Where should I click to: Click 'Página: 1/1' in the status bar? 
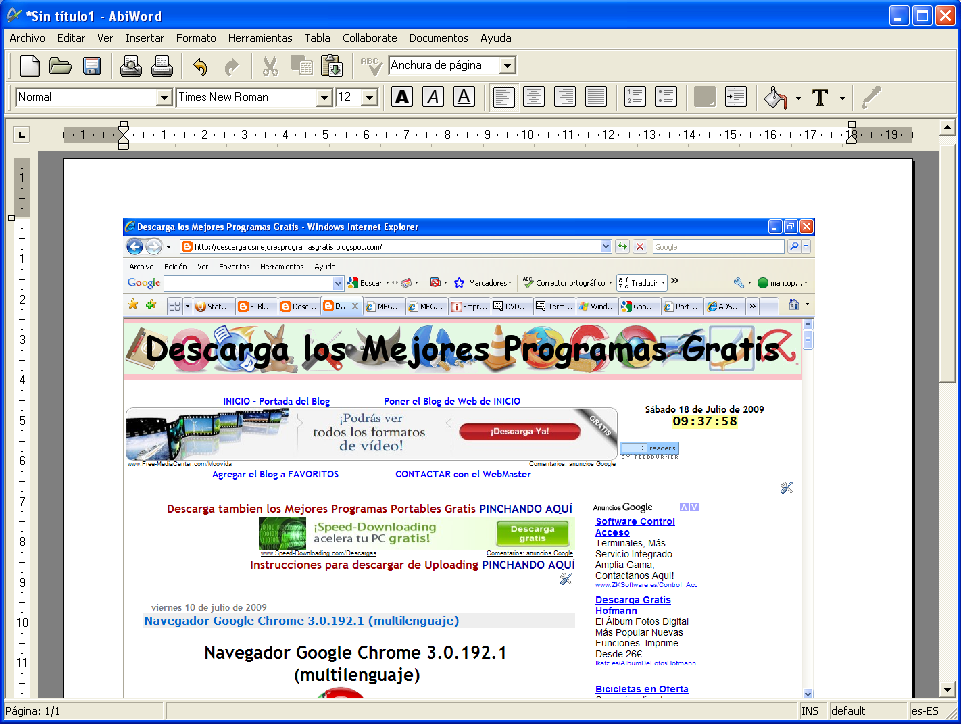(x=32, y=711)
